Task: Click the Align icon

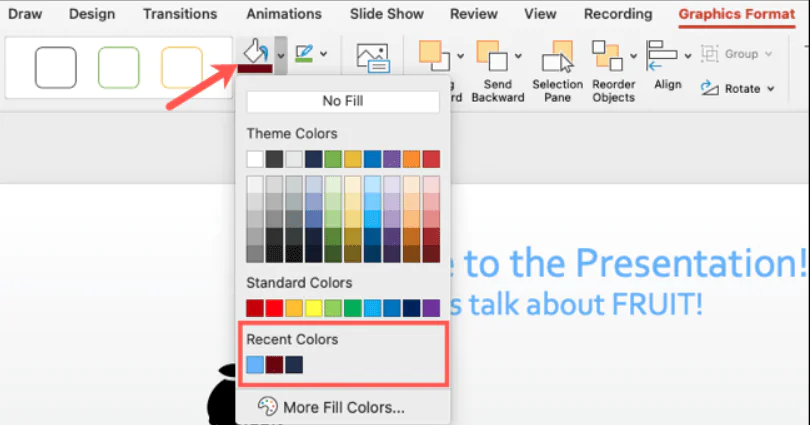Action: (662, 55)
